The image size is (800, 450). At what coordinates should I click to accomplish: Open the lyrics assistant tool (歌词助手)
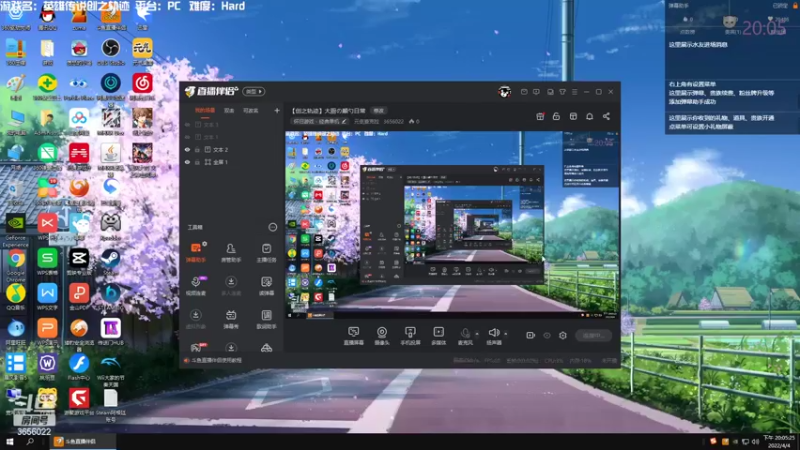click(x=266, y=319)
